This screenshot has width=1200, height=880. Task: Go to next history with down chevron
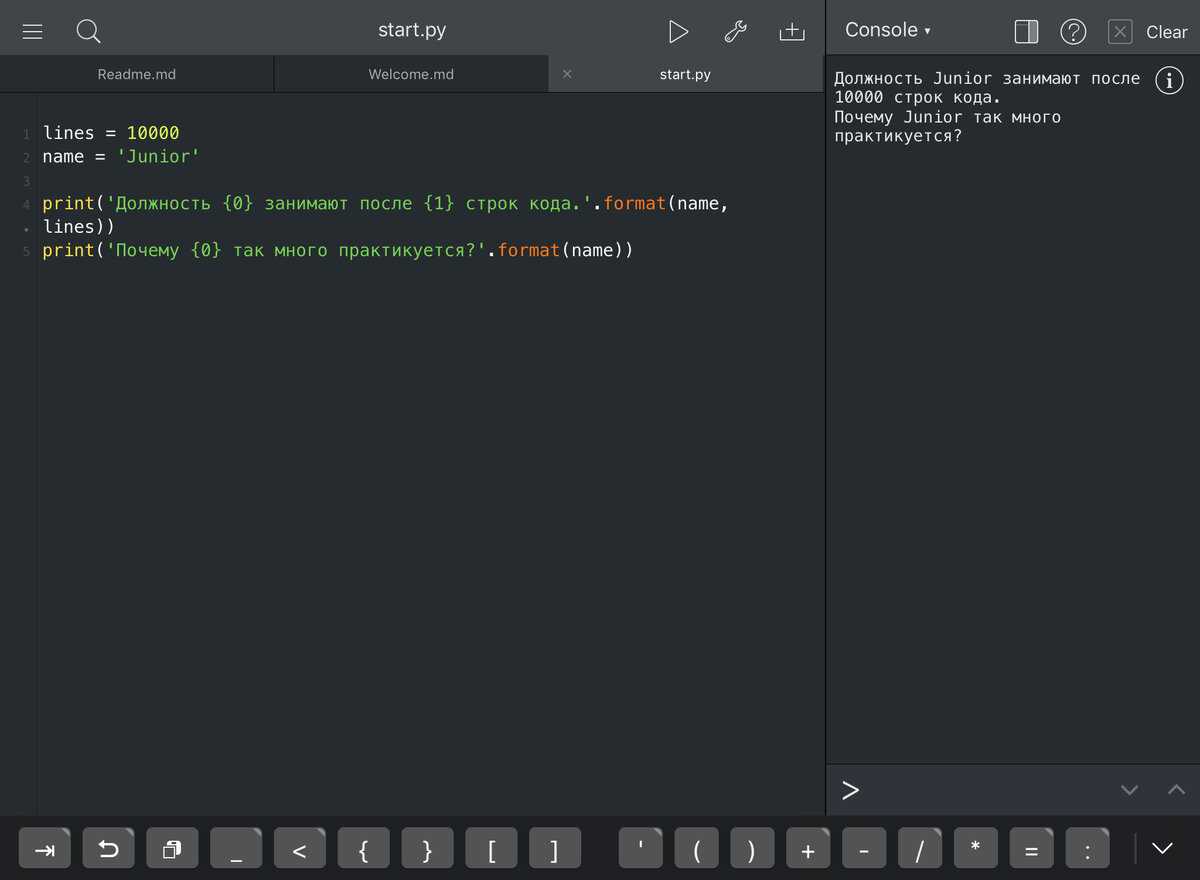click(1130, 790)
